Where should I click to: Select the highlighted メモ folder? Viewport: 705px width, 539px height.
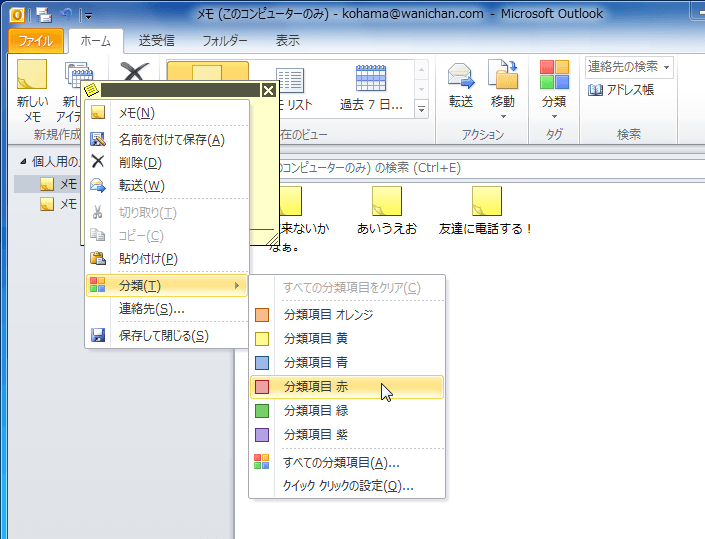click(x=47, y=184)
